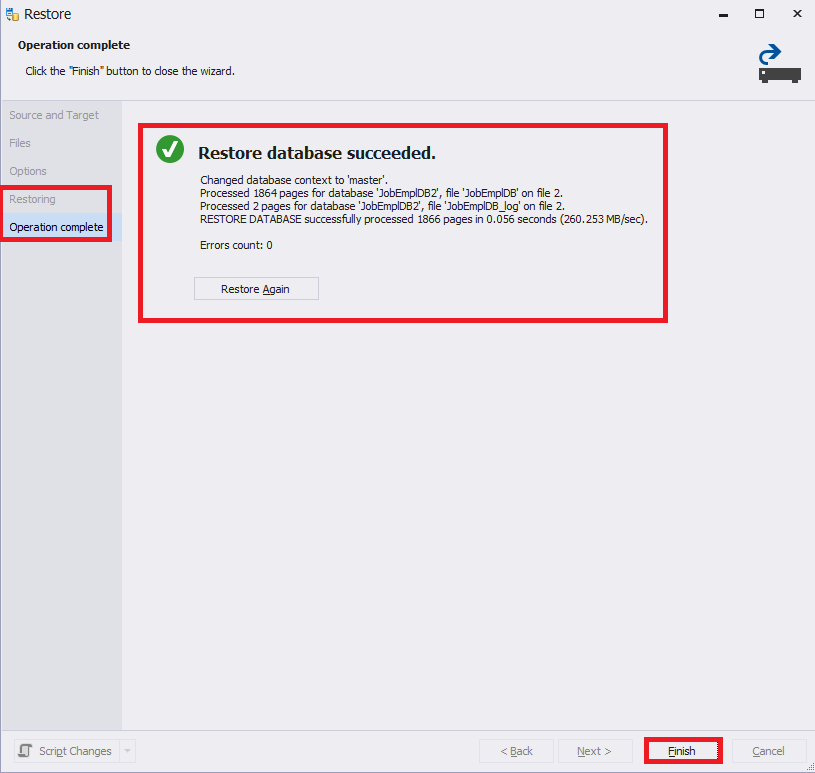Open the Script Changes dropdown arrow

tap(127, 751)
